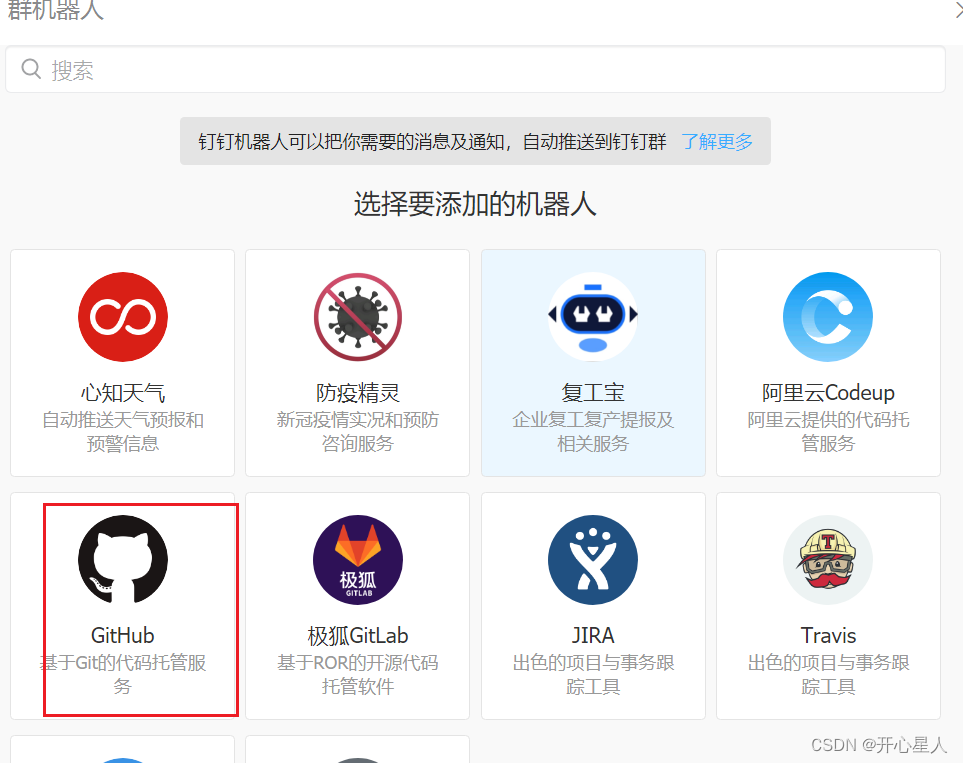Image resolution: width=963 pixels, height=763 pixels.
Task: Click the 极狐GitLab robot name
Action: pos(358,635)
